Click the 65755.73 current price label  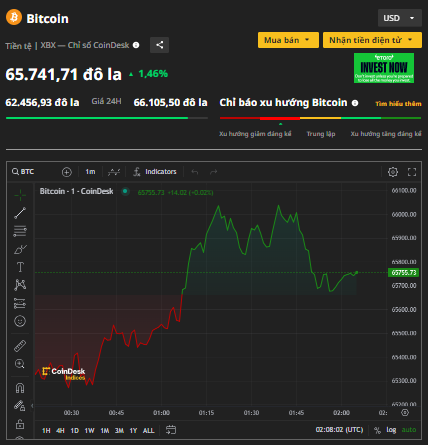click(x=404, y=273)
